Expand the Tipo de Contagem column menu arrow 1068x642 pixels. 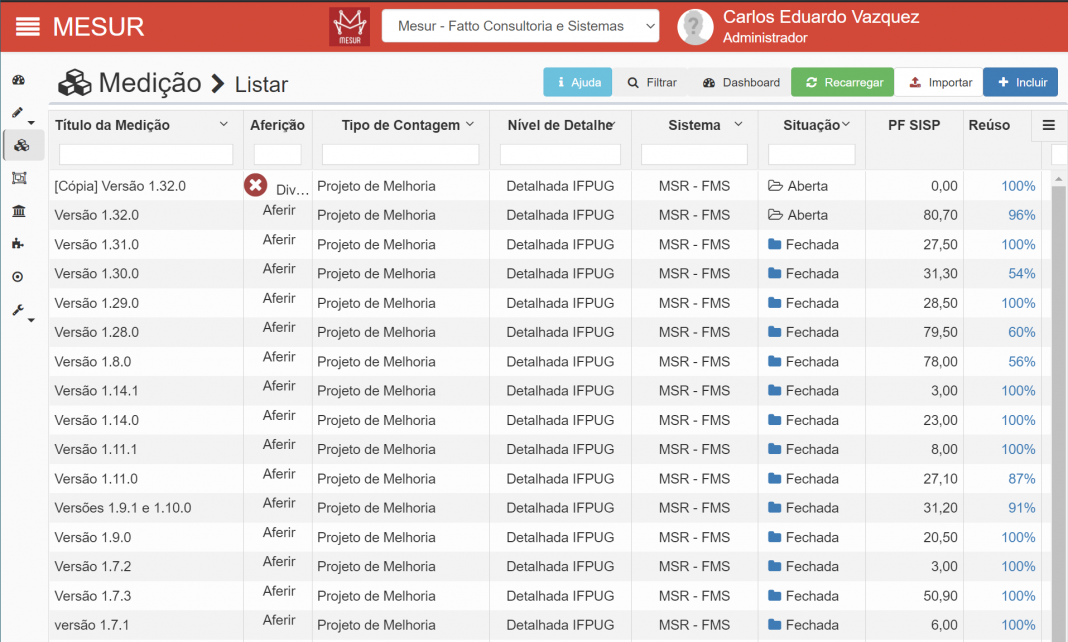[x=470, y=124]
